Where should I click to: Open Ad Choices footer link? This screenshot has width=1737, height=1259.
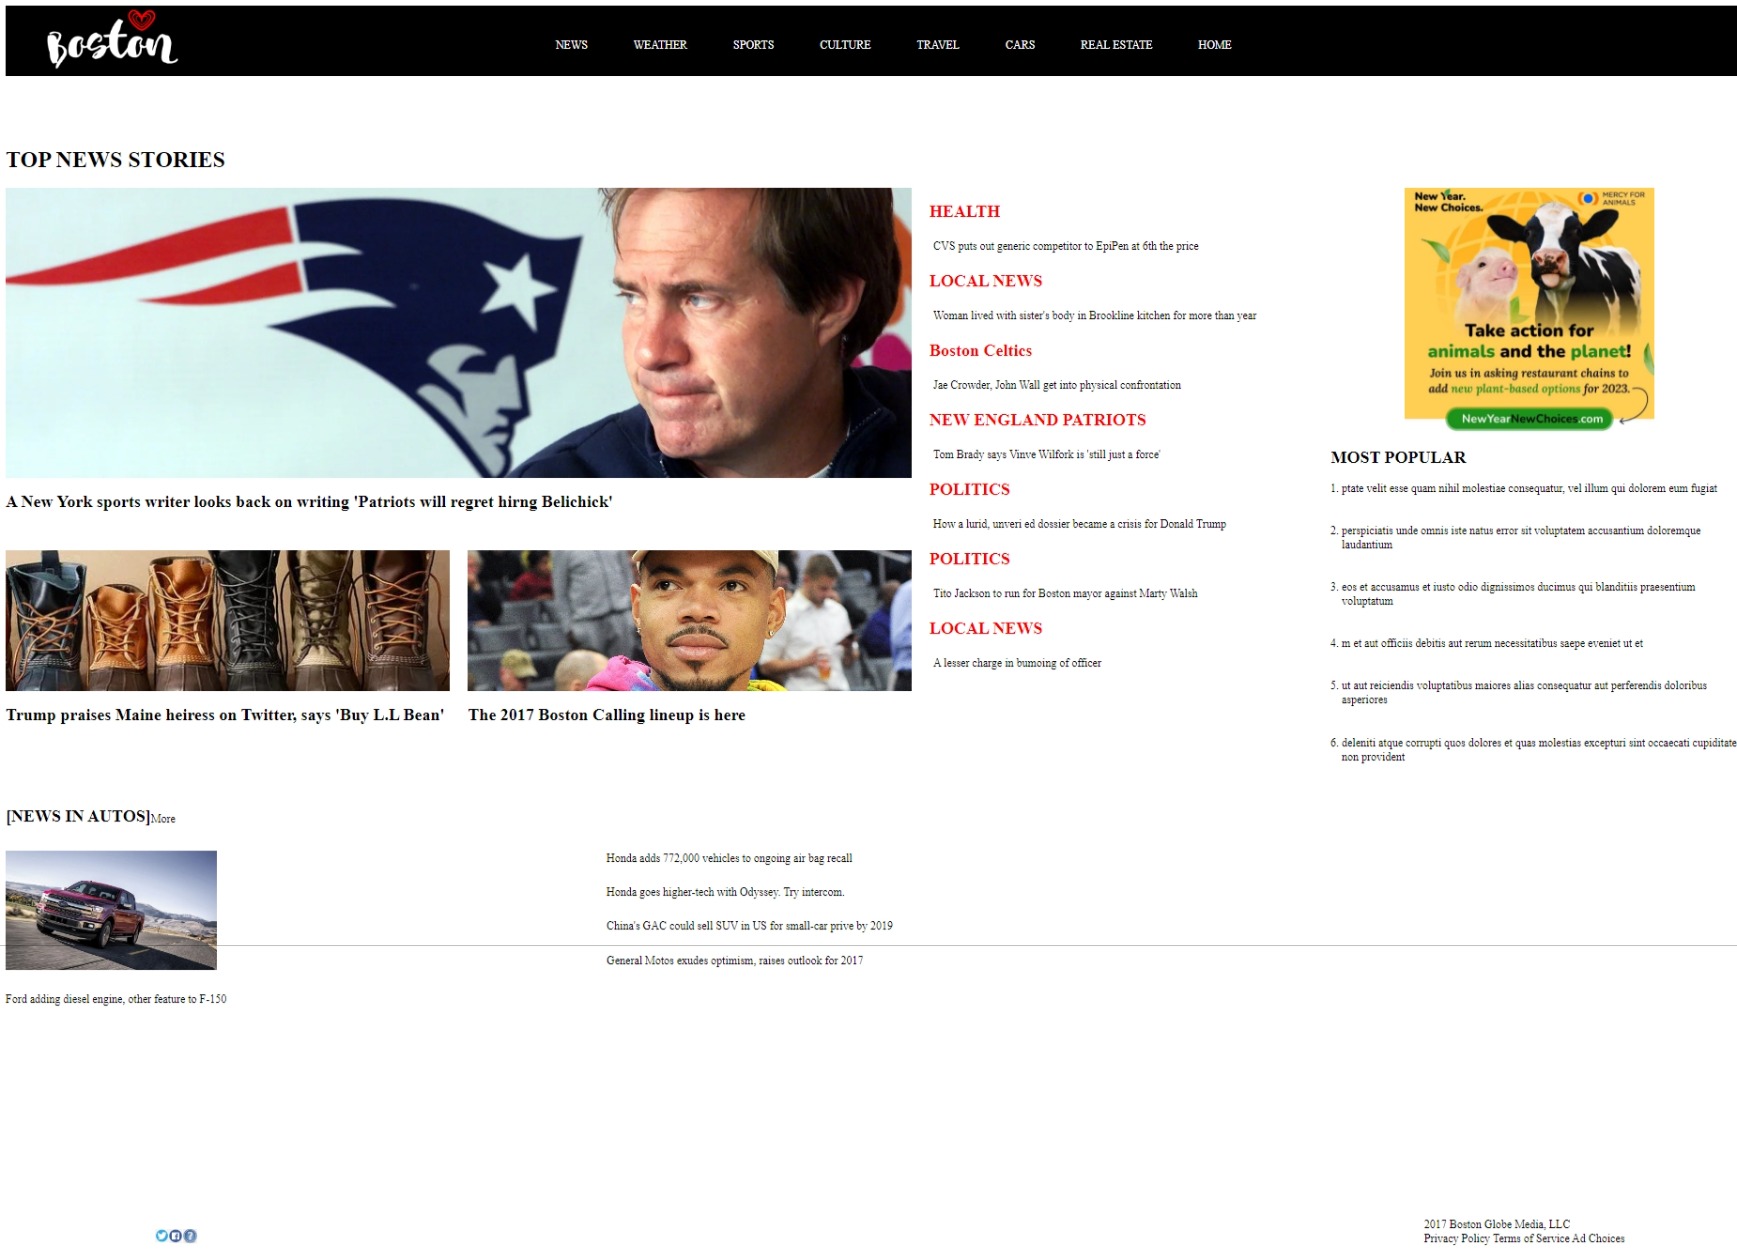tap(1598, 1239)
